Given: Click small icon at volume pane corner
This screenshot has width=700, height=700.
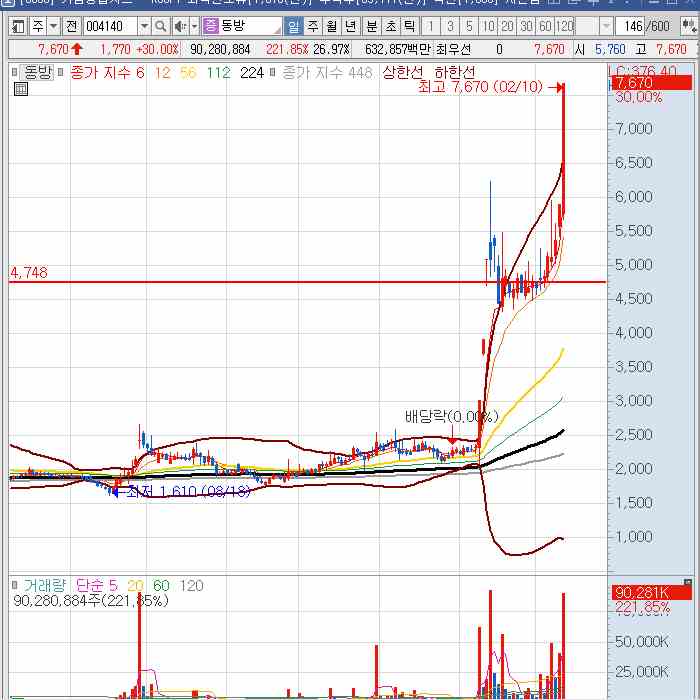Looking at the screenshot, I should (x=688, y=582).
